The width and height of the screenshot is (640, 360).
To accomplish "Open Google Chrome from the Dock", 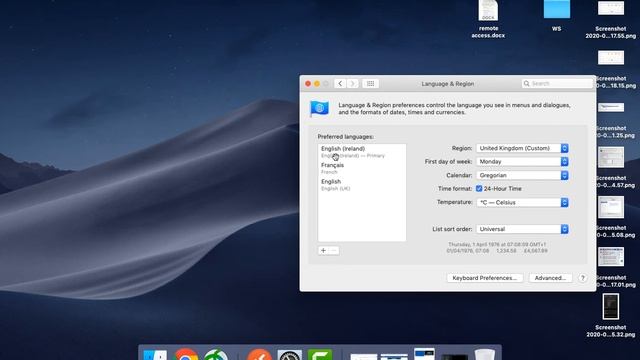I will (186, 354).
